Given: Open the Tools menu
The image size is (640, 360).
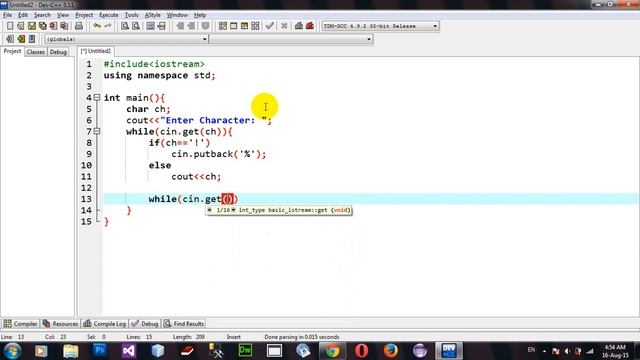Looking at the screenshot, I should 131,15.
